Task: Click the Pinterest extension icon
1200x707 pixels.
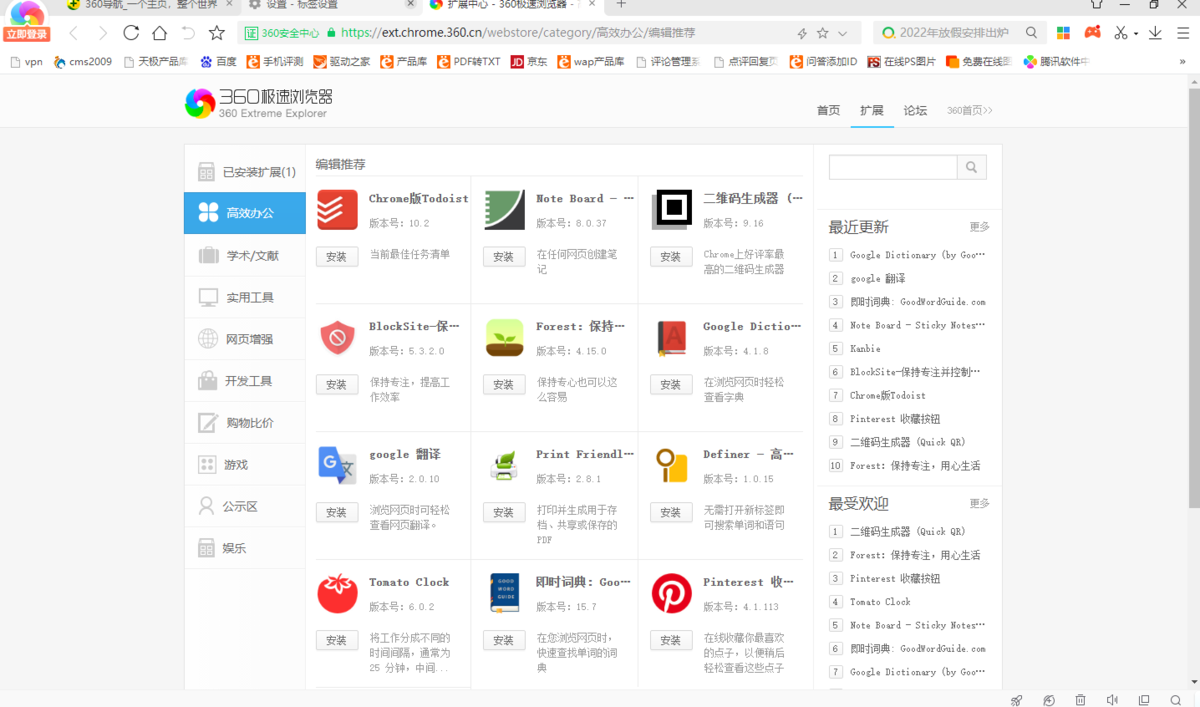Action: (x=670, y=593)
